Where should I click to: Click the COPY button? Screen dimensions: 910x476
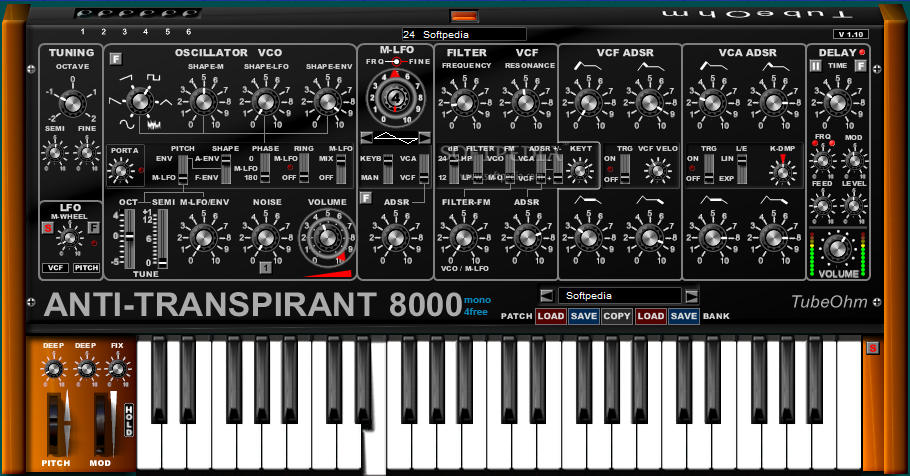click(x=616, y=316)
